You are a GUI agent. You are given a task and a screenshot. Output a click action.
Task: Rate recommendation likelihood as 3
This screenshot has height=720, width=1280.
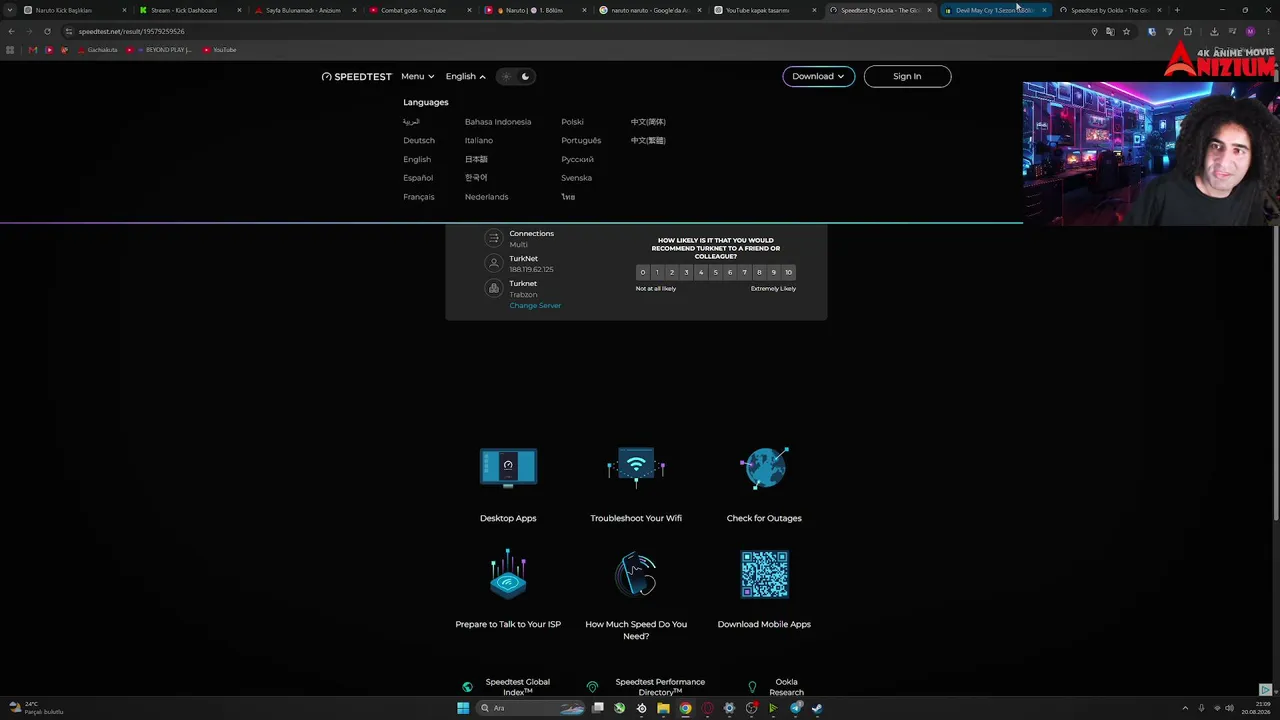[x=686, y=272]
